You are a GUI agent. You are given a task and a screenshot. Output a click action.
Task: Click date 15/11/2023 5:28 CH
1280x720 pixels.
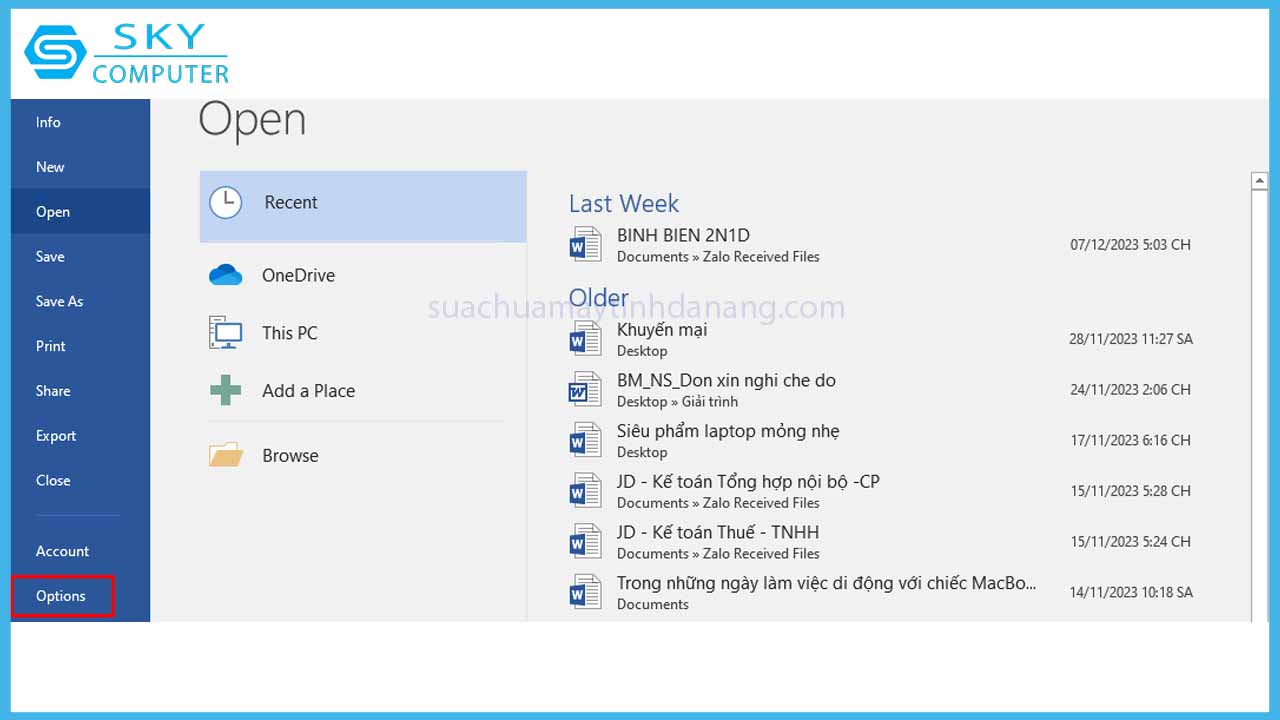[x=1130, y=491]
